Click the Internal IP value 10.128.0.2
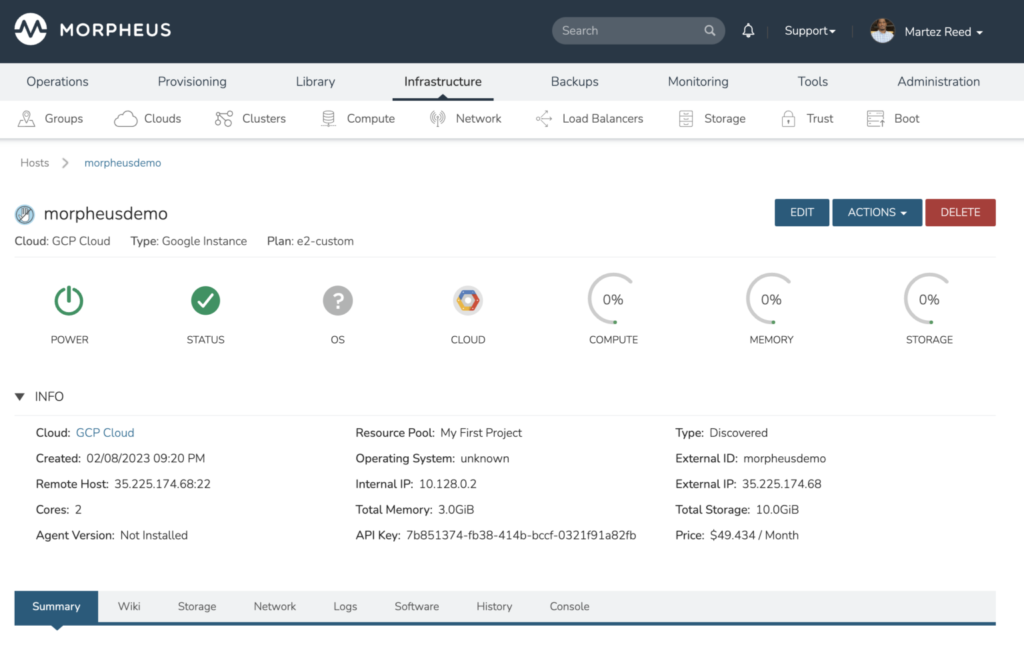Screen dimensions: 1024x649 click(x=448, y=484)
